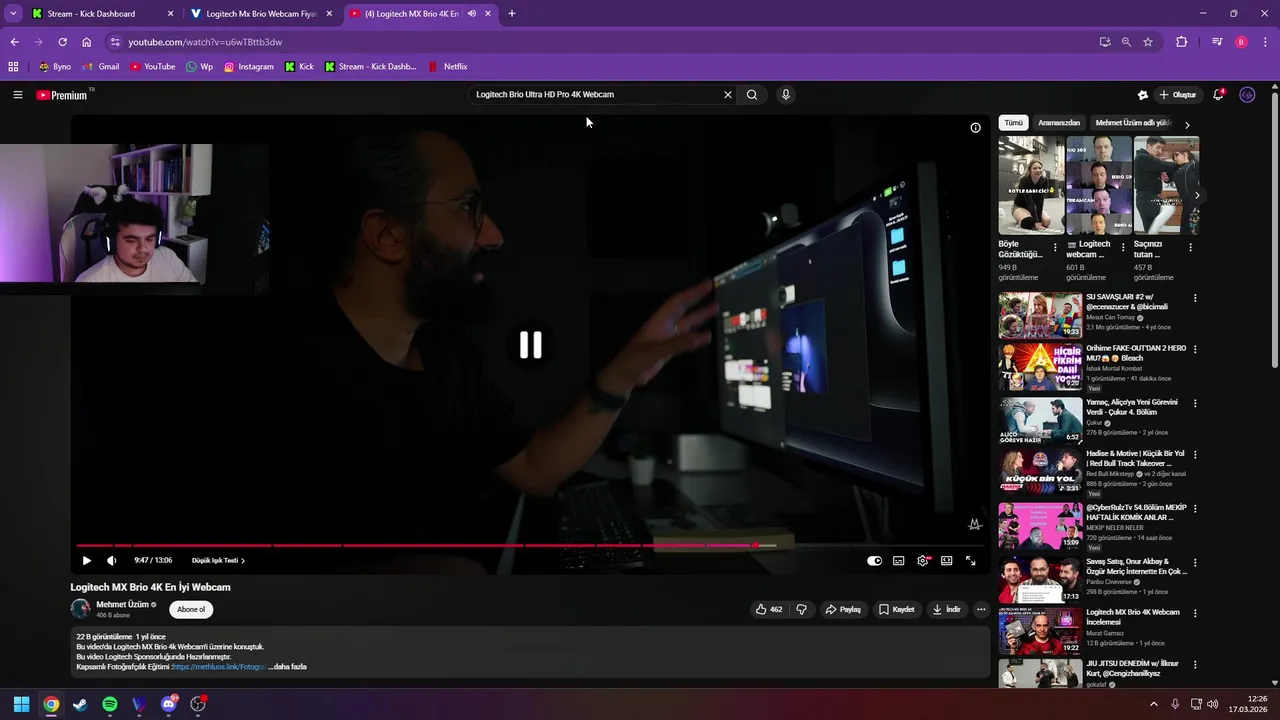Show next Shorts with carousel arrow
The height and width of the screenshot is (720, 1280).
(1197, 196)
